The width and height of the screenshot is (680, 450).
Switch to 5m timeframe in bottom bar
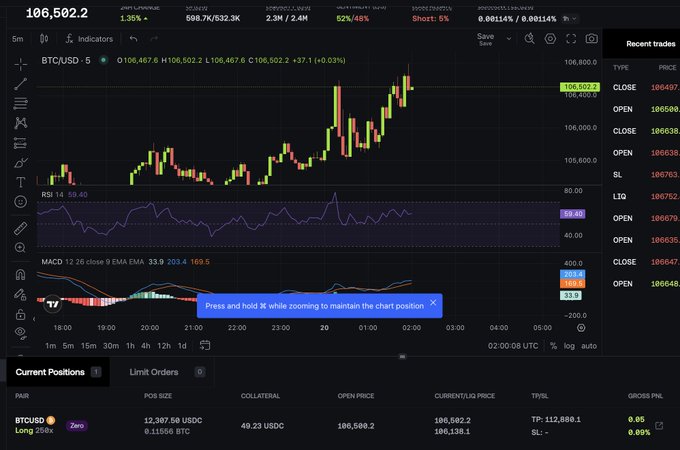coord(68,346)
